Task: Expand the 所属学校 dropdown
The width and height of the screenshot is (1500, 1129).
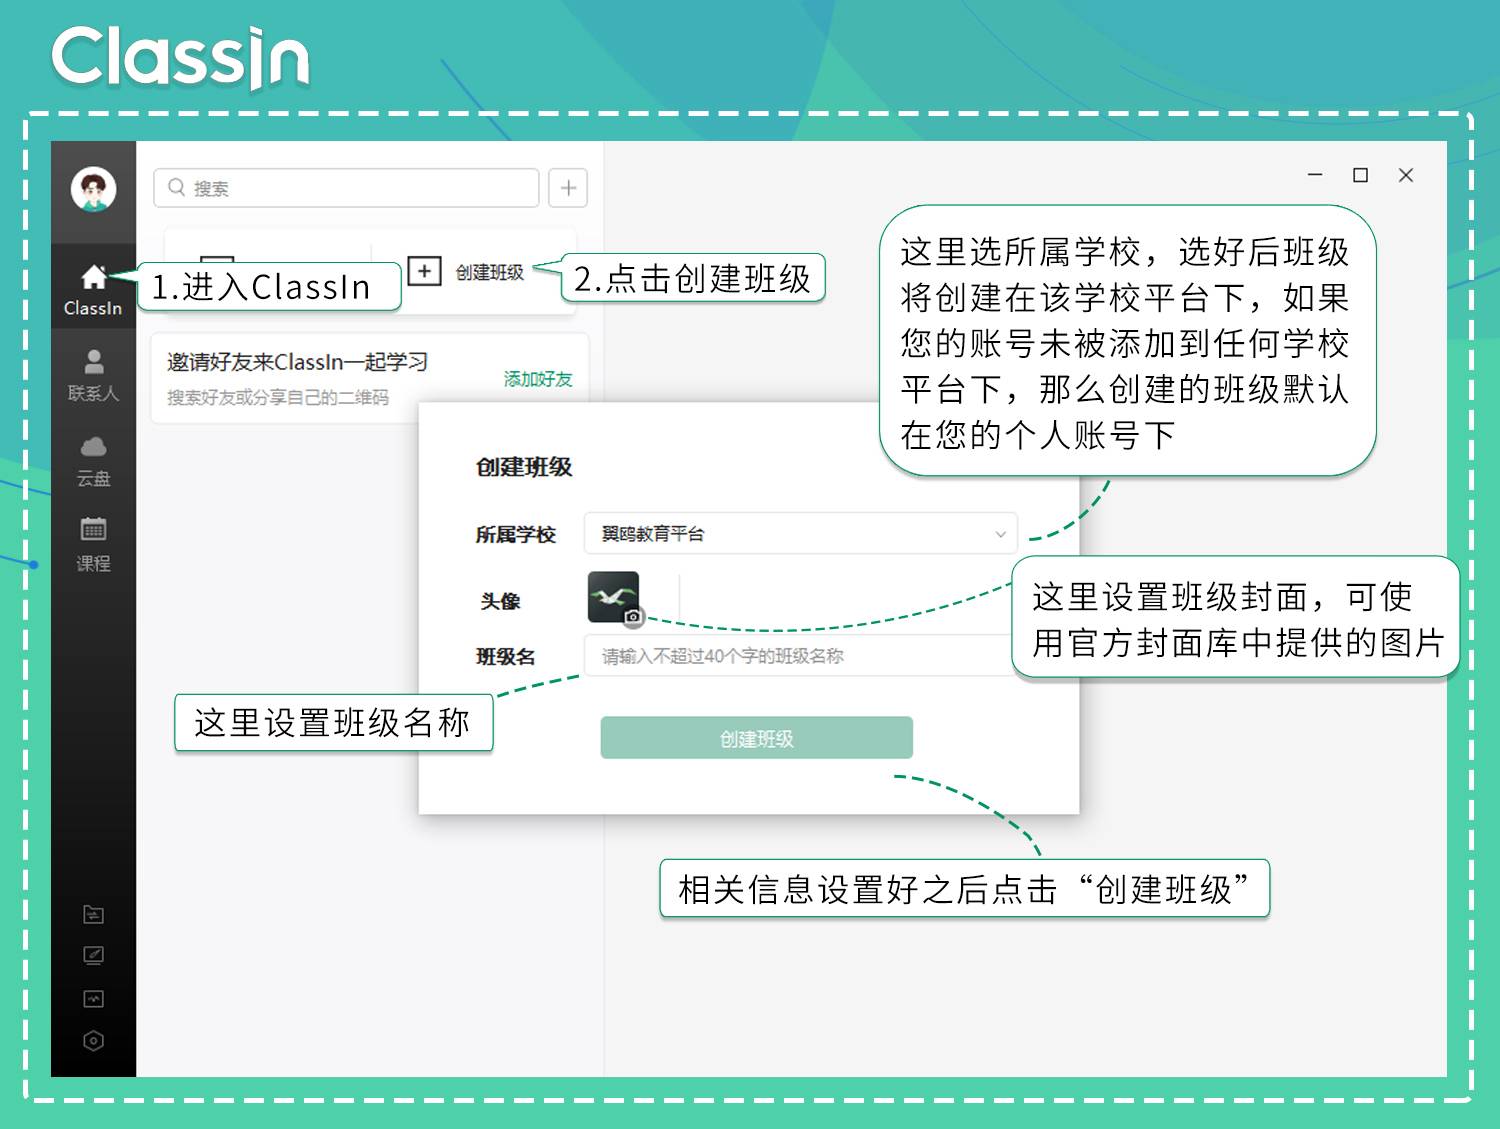Action: click(800, 534)
